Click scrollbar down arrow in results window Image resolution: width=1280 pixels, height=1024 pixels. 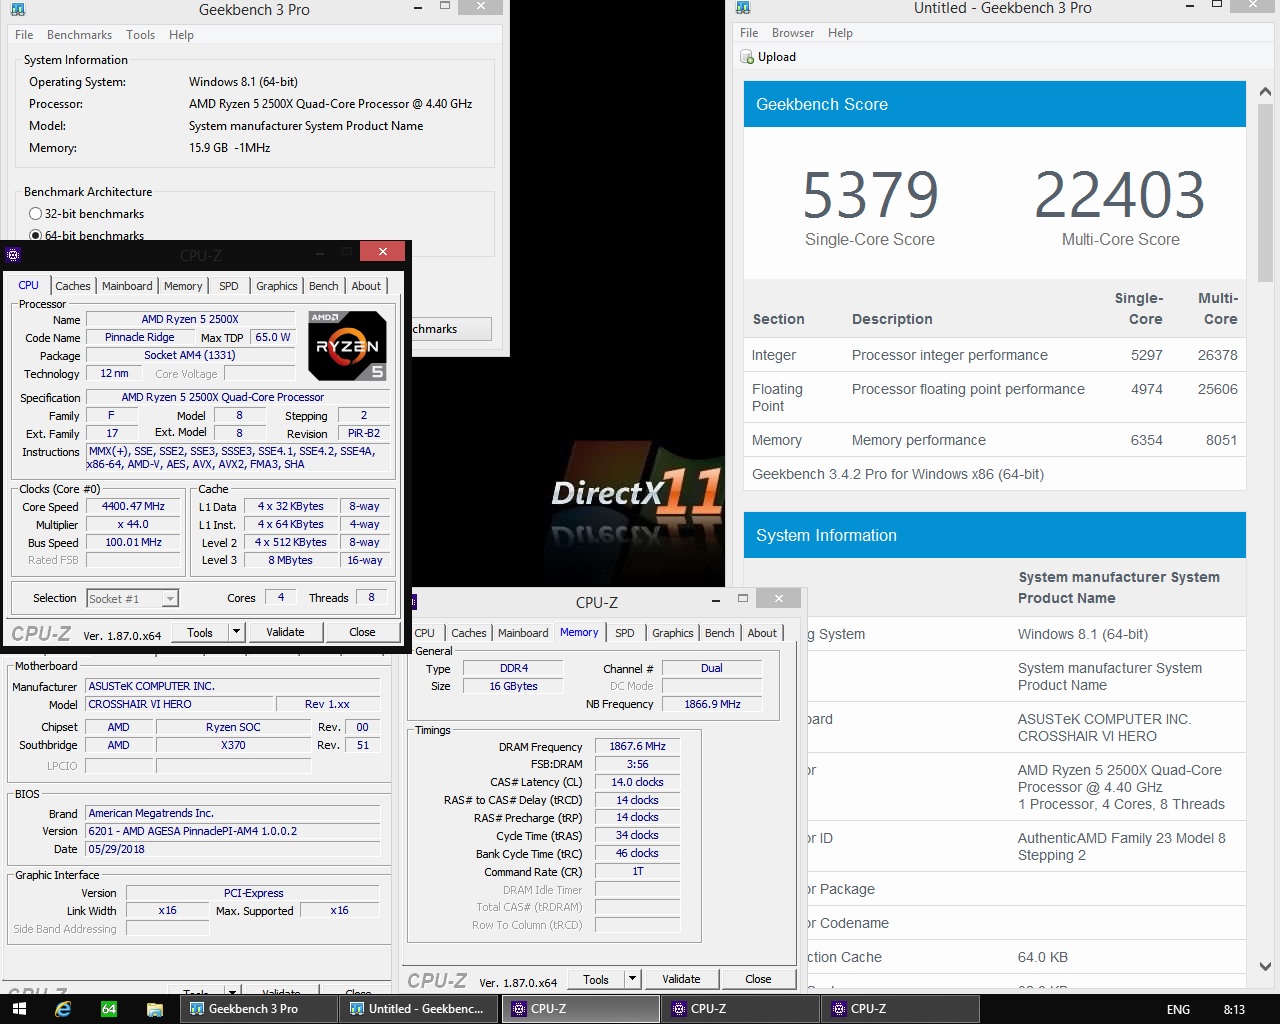tap(1265, 967)
